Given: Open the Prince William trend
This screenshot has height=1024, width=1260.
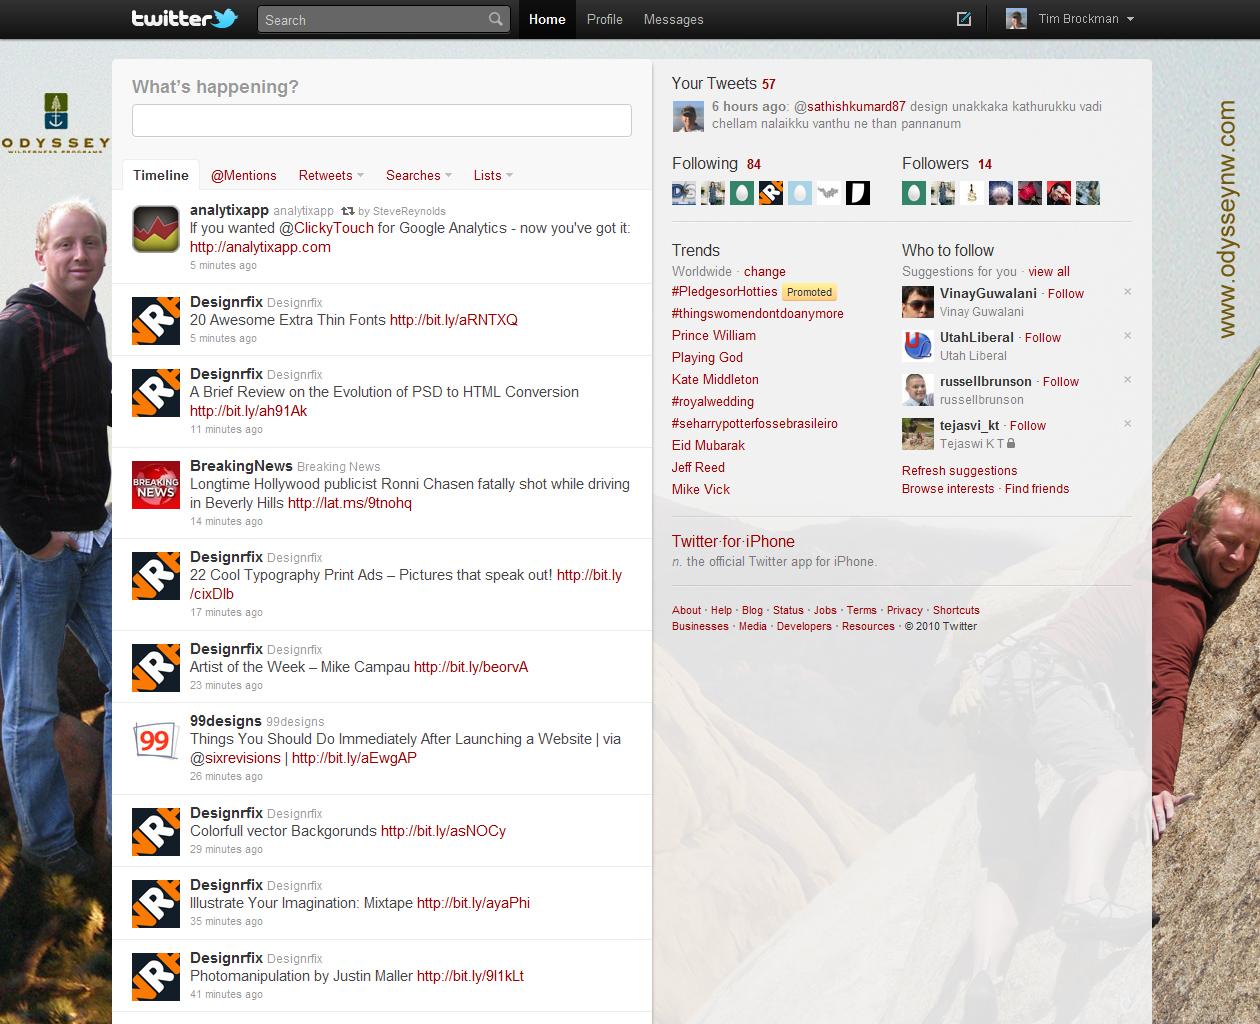Looking at the screenshot, I should (x=714, y=336).
